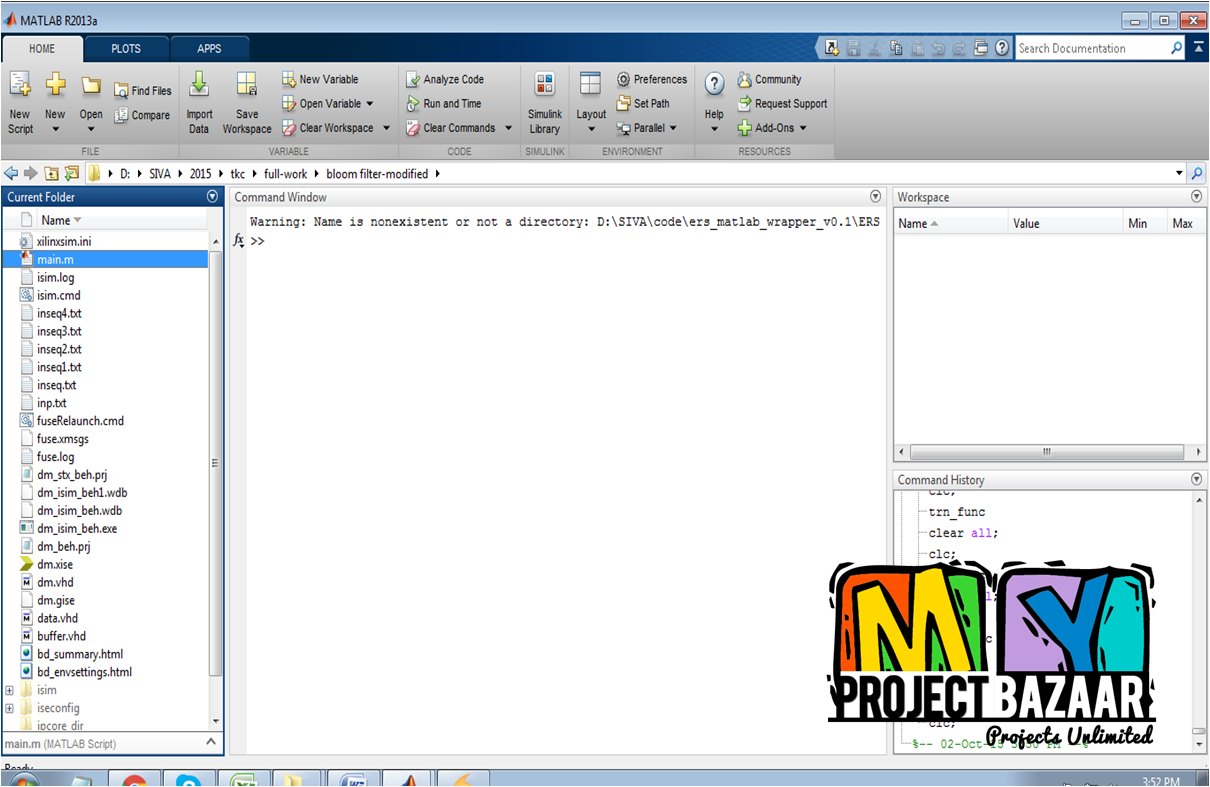Expand the iseconfig folder
1210x787 pixels.
click(9, 708)
